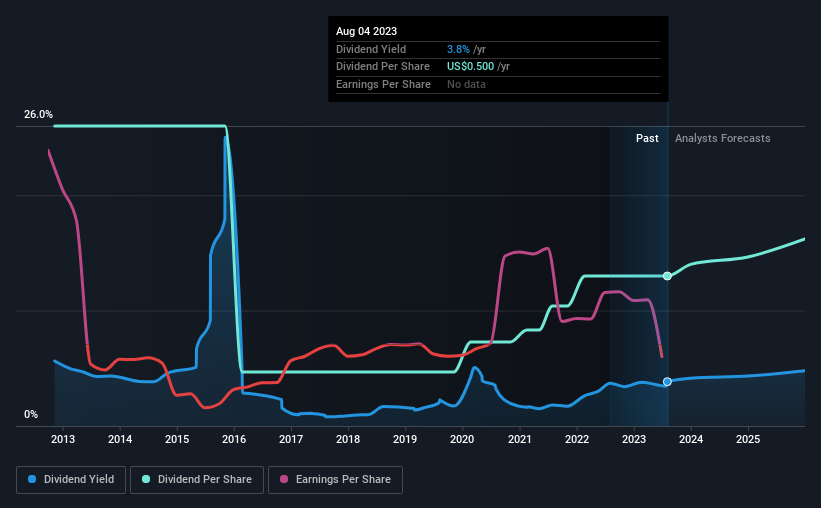Click the 26.0% y-axis label
821x508 pixels.
pyautogui.click(x=38, y=114)
